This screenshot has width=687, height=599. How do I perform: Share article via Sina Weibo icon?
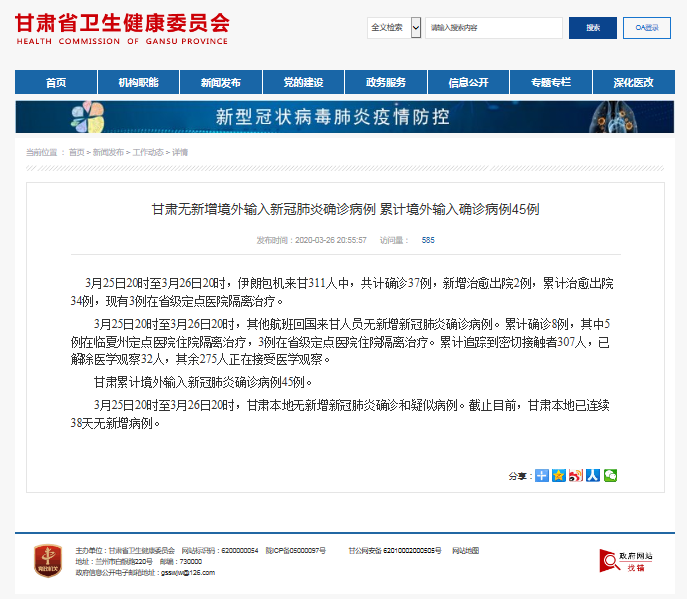[576, 475]
